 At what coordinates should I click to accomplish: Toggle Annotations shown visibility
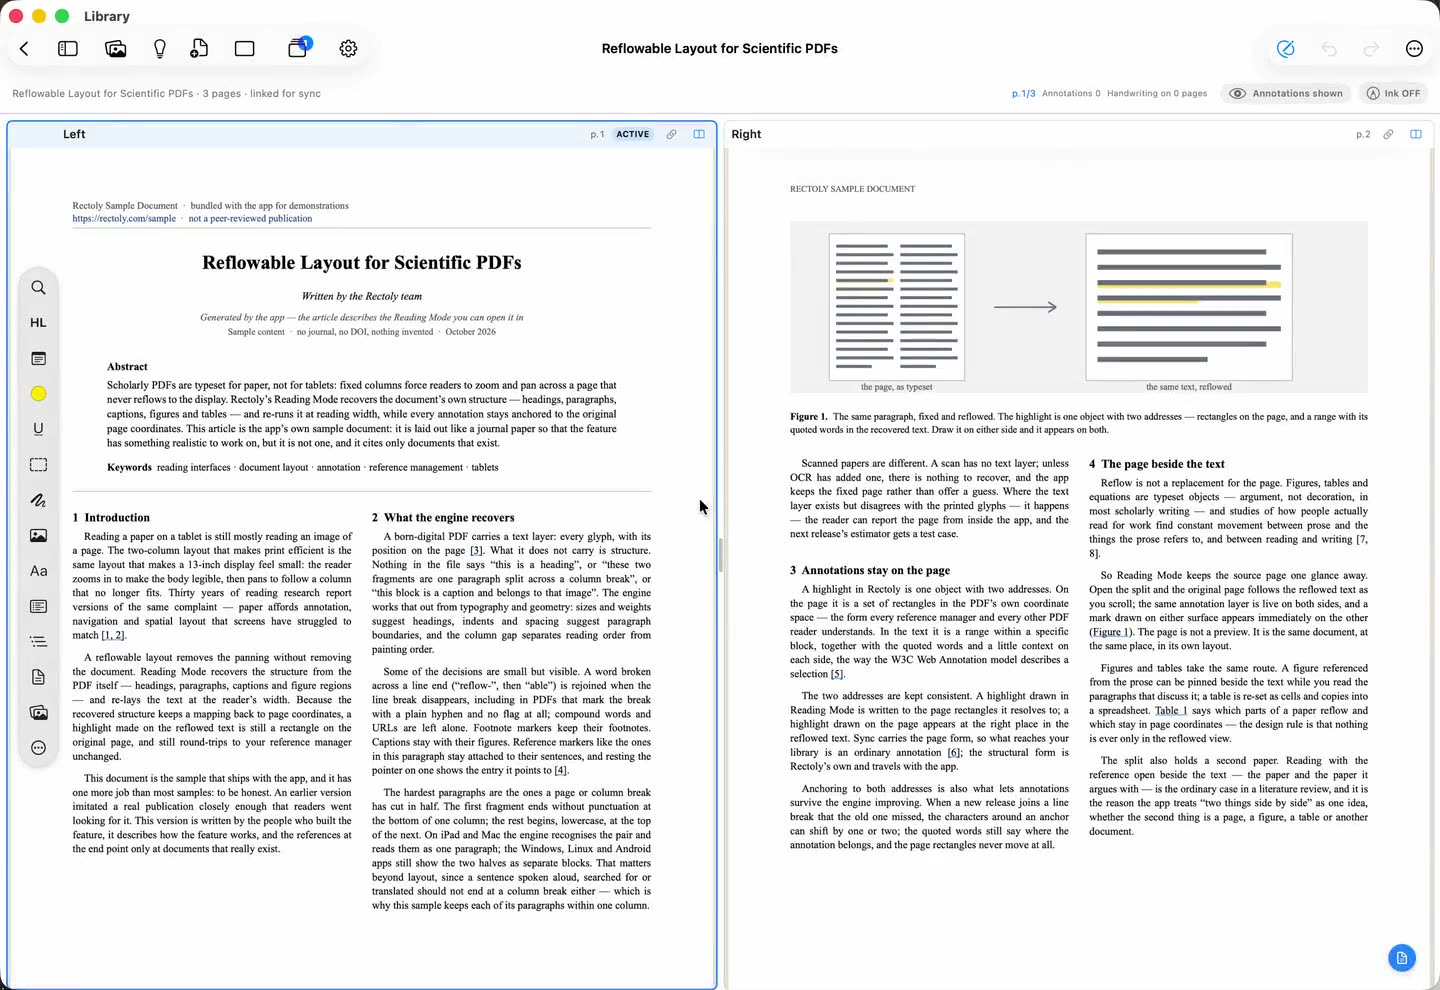1287,93
